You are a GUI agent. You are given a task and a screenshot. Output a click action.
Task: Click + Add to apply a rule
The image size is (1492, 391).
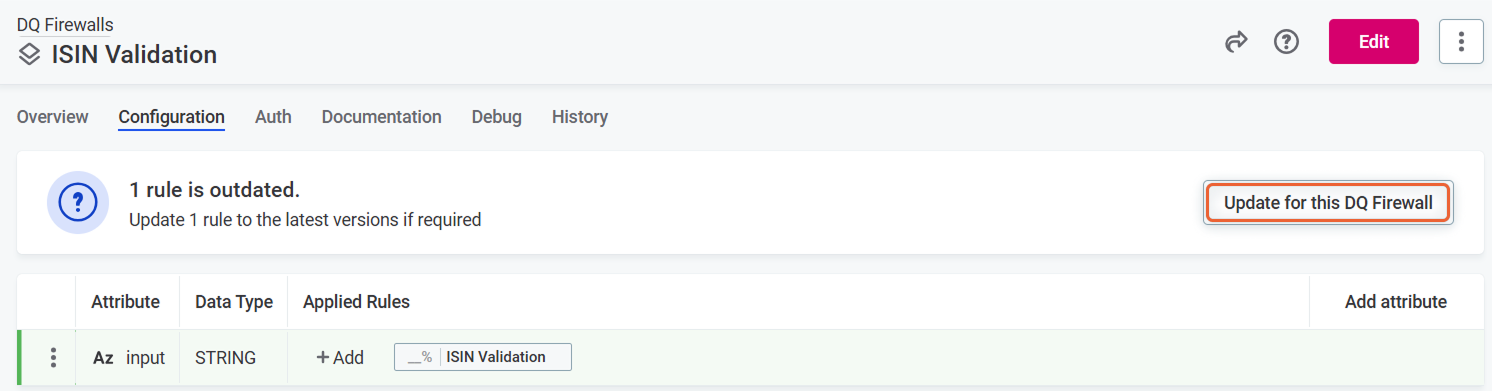[x=340, y=358]
